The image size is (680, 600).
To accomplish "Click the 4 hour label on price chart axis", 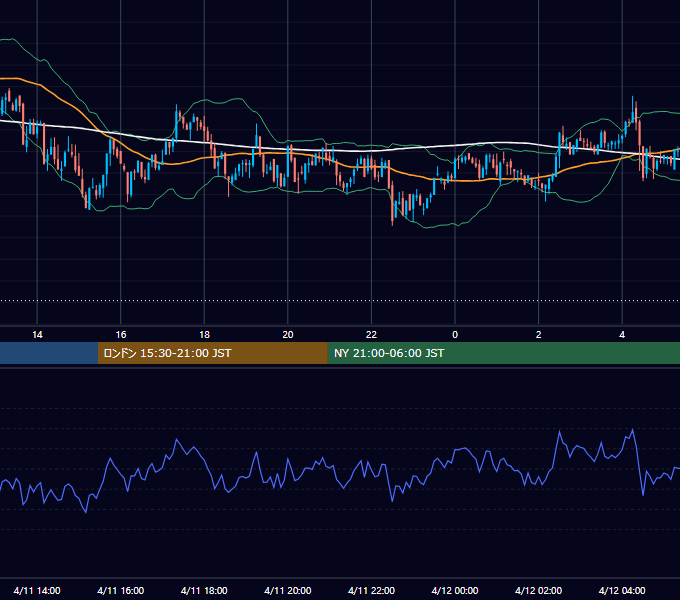I will coord(622,335).
